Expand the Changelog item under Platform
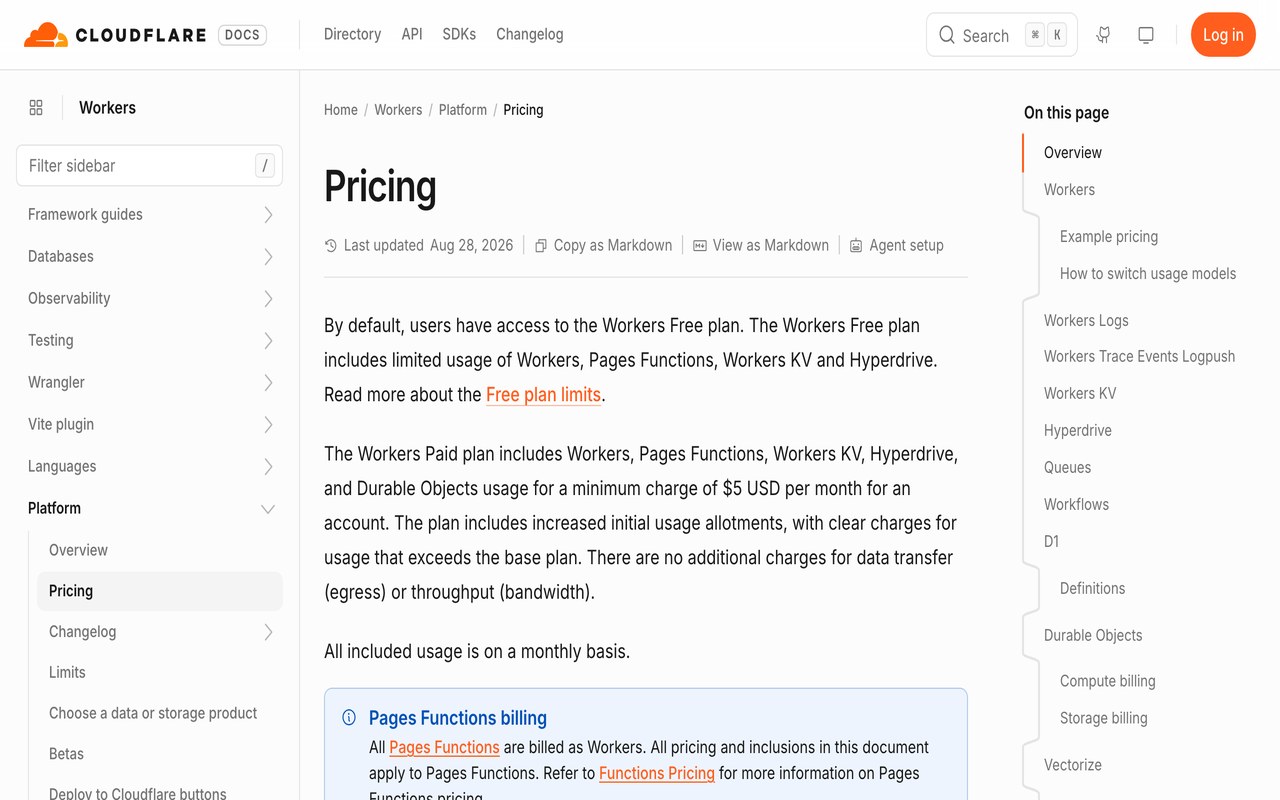 [160, 632]
